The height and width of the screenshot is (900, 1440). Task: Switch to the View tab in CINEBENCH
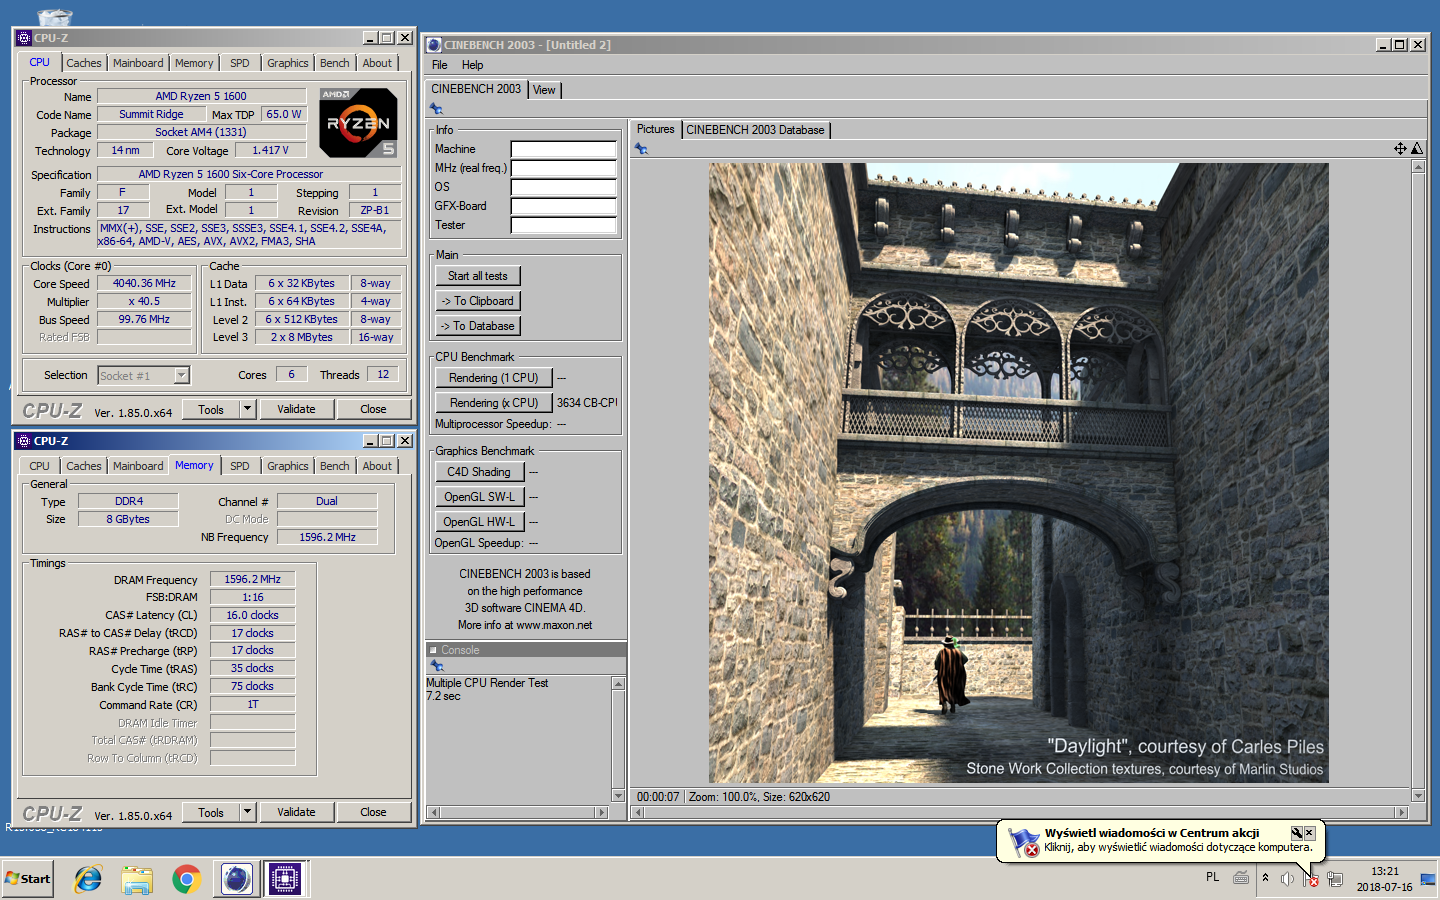click(544, 90)
